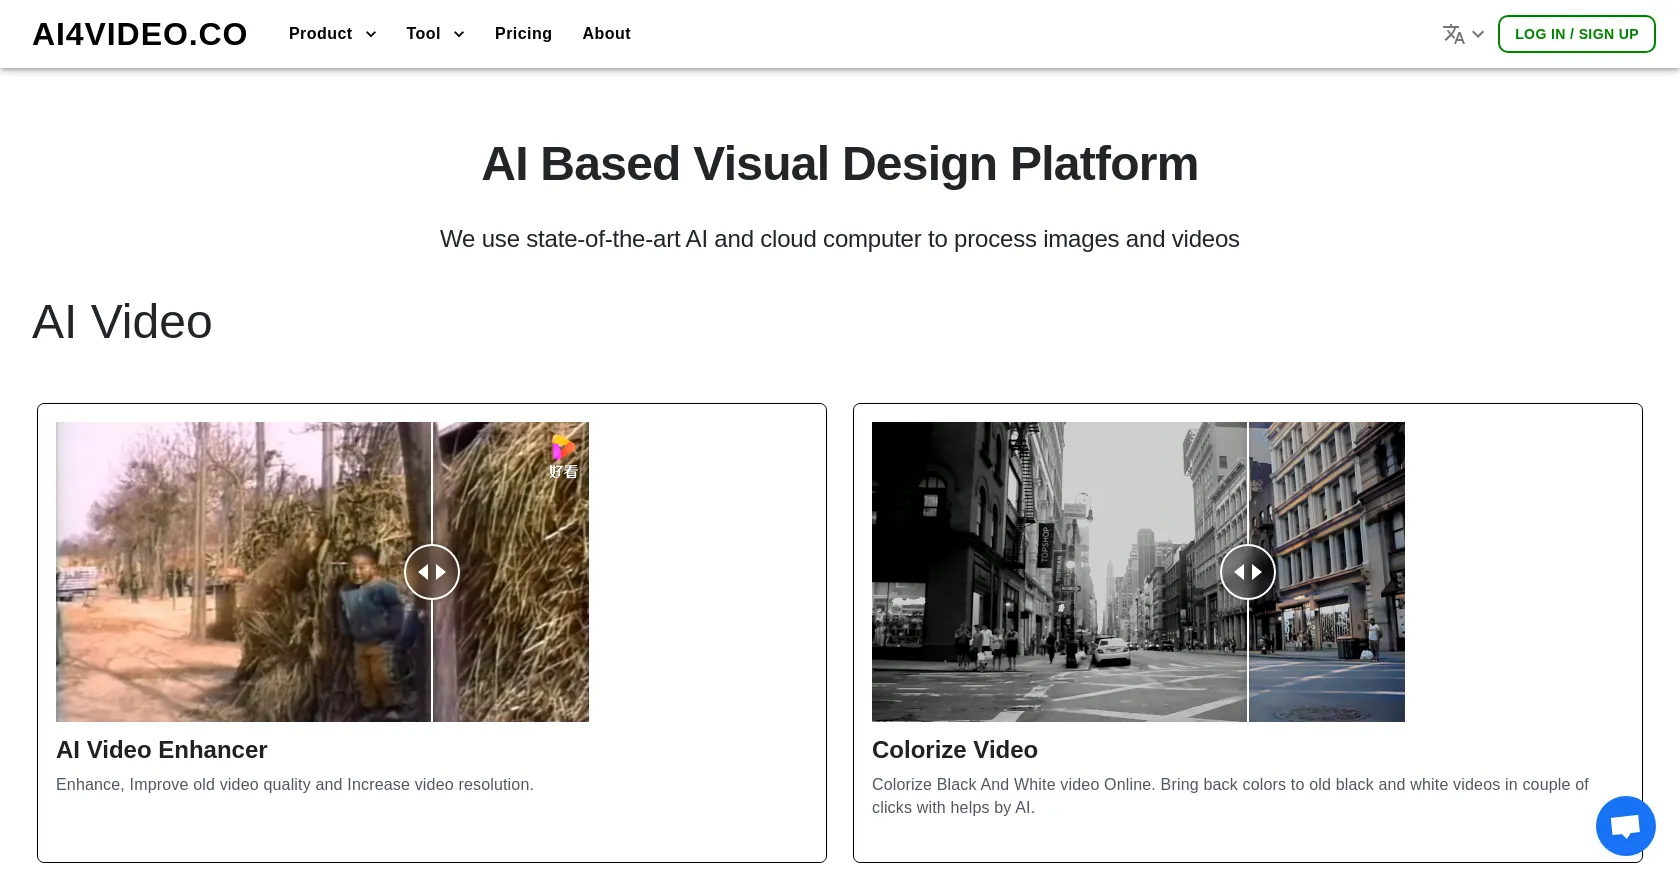Open the Tool menu
Image resolution: width=1680 pixels, height=876 pixels.
pos(423,34)
